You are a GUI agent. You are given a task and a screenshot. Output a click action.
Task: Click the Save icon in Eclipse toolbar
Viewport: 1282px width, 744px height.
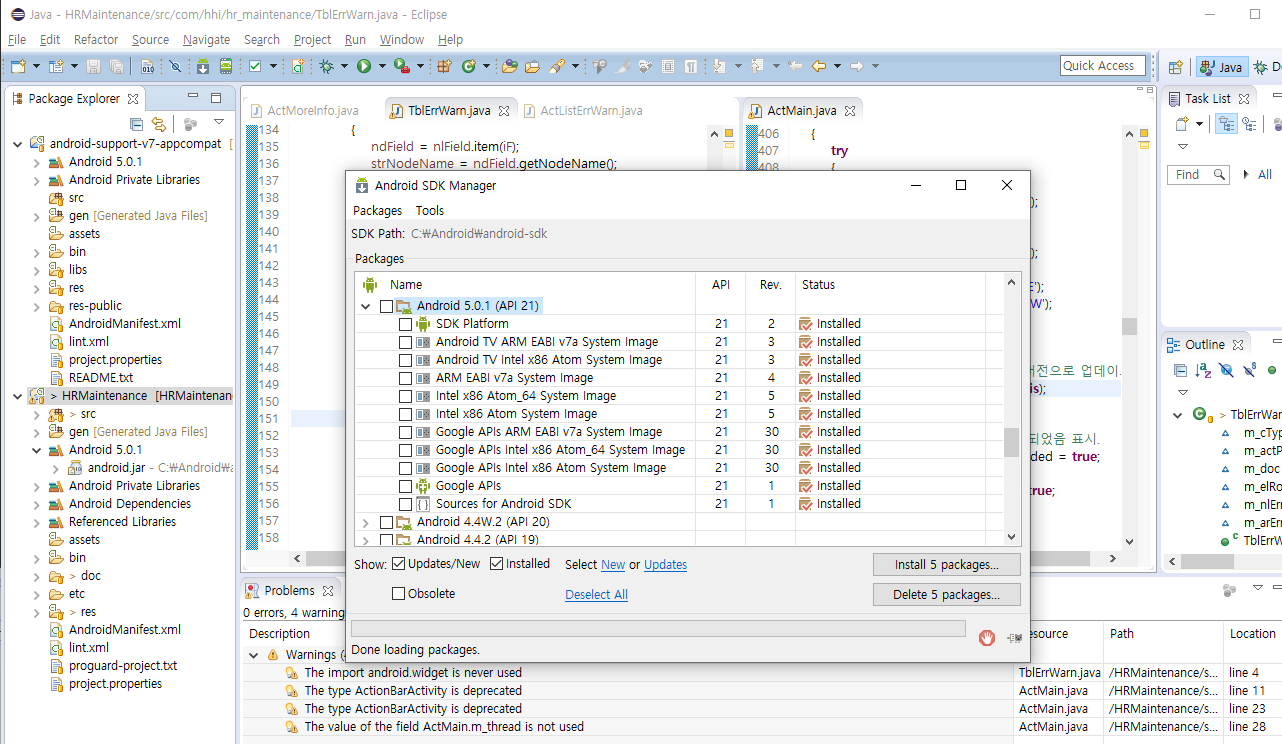[x=93, y=67]
